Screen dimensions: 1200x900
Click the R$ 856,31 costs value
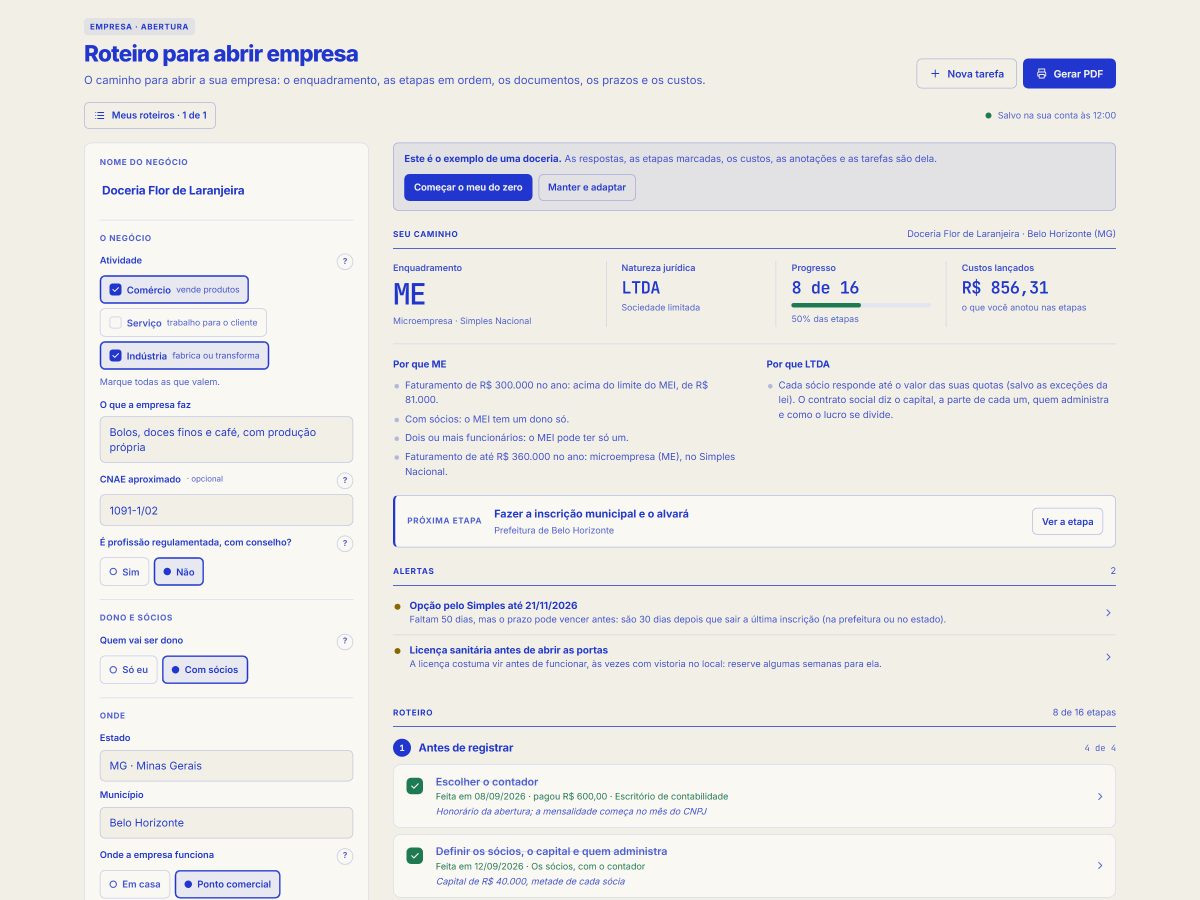click(1005, 288)
